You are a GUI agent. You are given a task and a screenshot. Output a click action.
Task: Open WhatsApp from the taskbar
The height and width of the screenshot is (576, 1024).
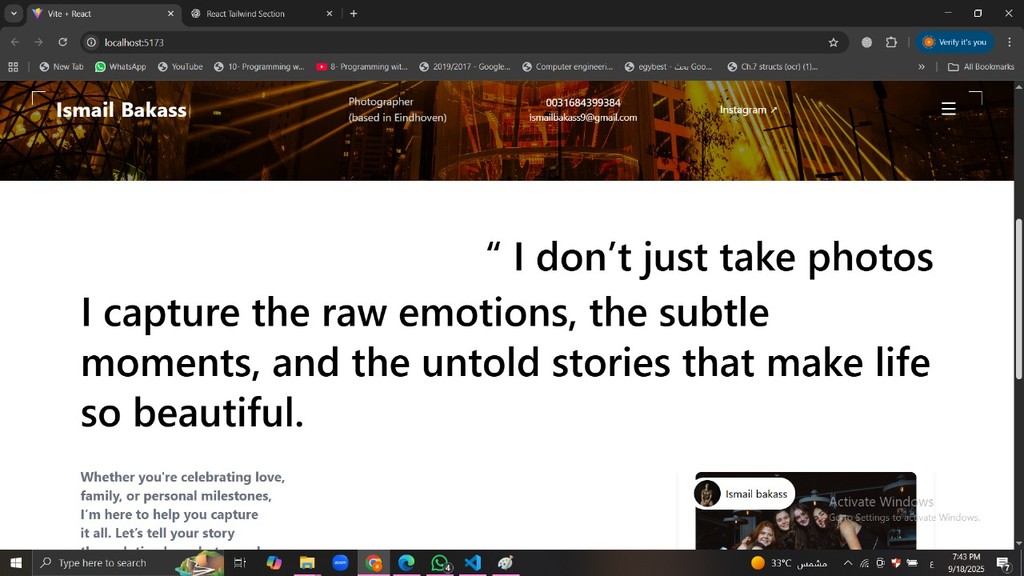point(440,562)
